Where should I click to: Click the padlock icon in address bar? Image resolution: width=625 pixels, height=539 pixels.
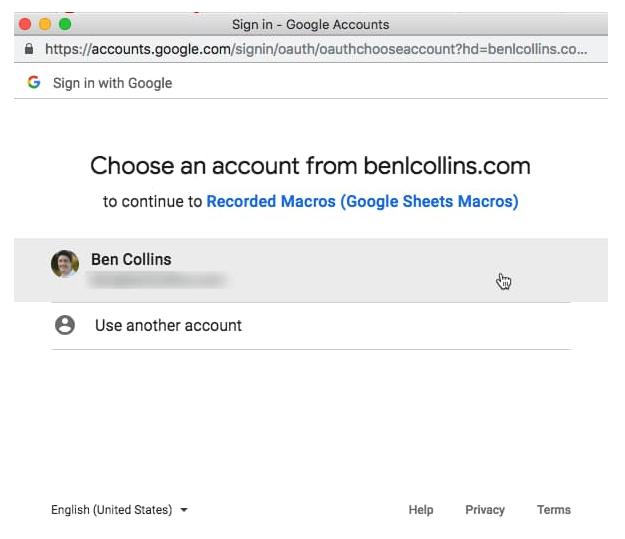click(x=28, y=48)
